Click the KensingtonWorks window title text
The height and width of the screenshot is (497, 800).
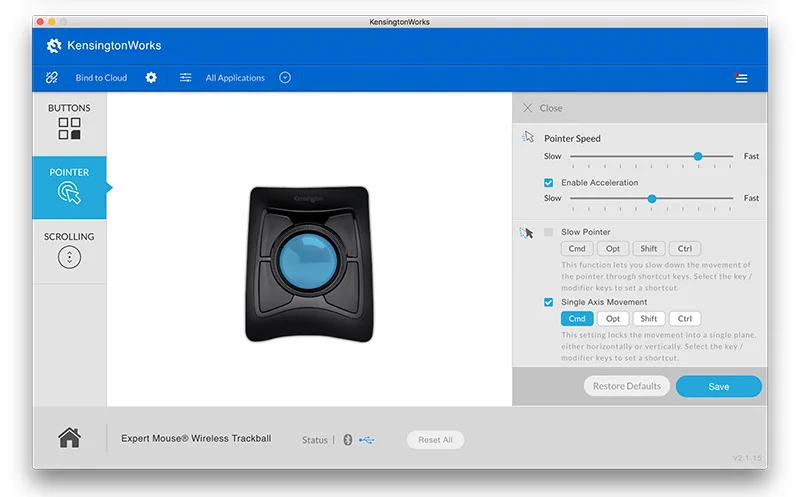pos(399,22)
